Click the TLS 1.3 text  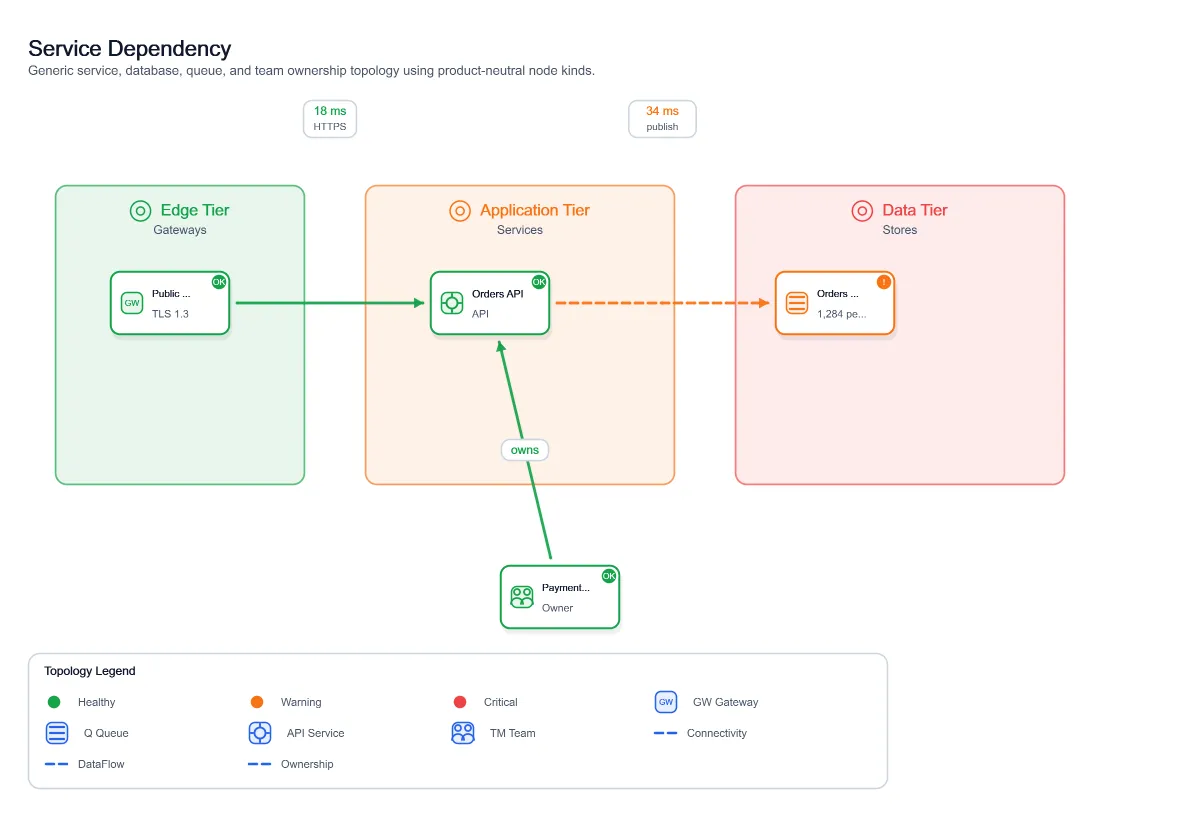[170, 314]
